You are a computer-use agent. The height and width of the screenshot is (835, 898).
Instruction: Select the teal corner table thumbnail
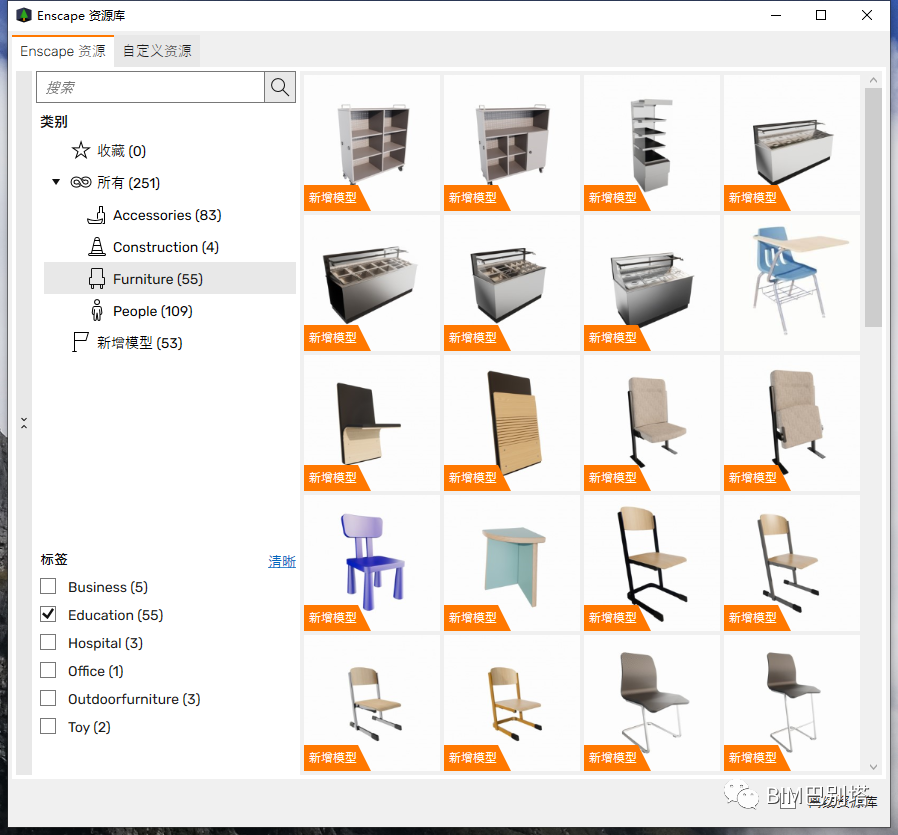pyautogui.click(x=512, y=563)
